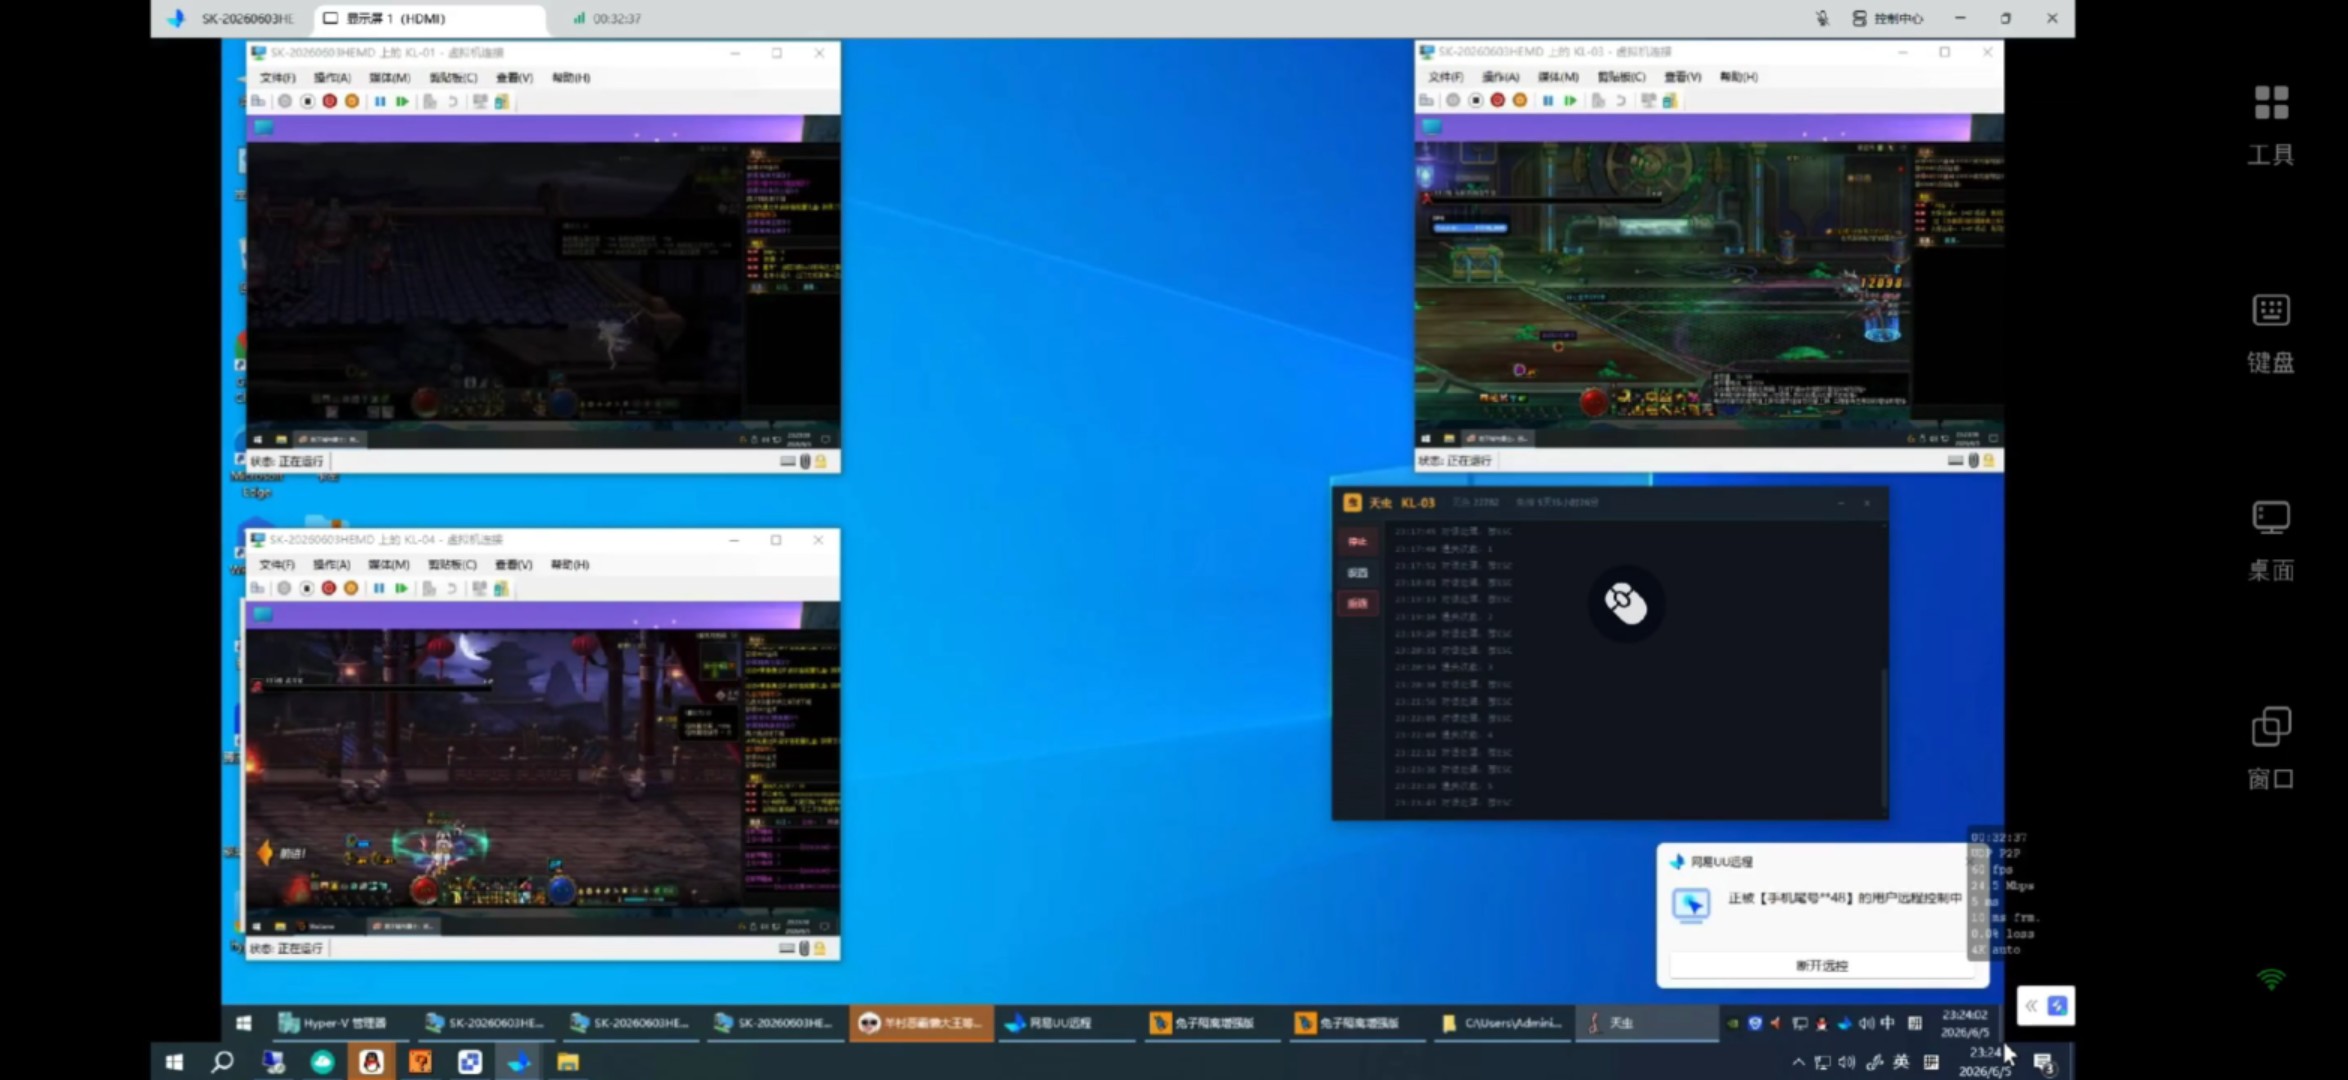Click the orange Save icon in KL-03 toolbar
The width and height of the screenshot is (2348, 1080).
(x=1520, y=100)
